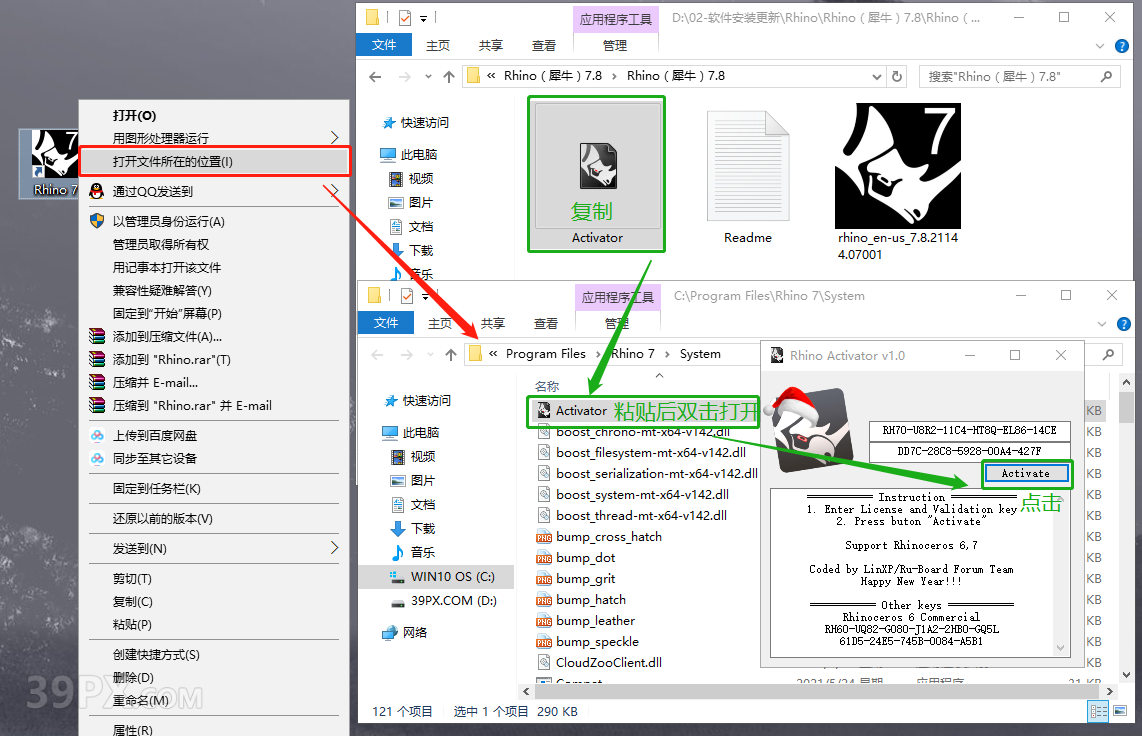Switch the System window to large icons view
Viewport: 1142px width, 736px height.
click(1119, 711)
